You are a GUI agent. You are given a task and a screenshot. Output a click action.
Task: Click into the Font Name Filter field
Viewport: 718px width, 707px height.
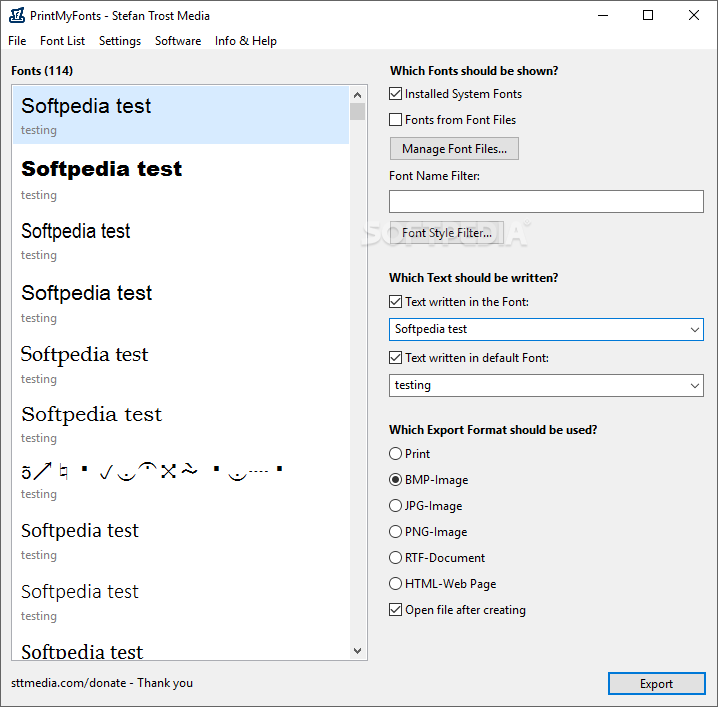point(546,201)
